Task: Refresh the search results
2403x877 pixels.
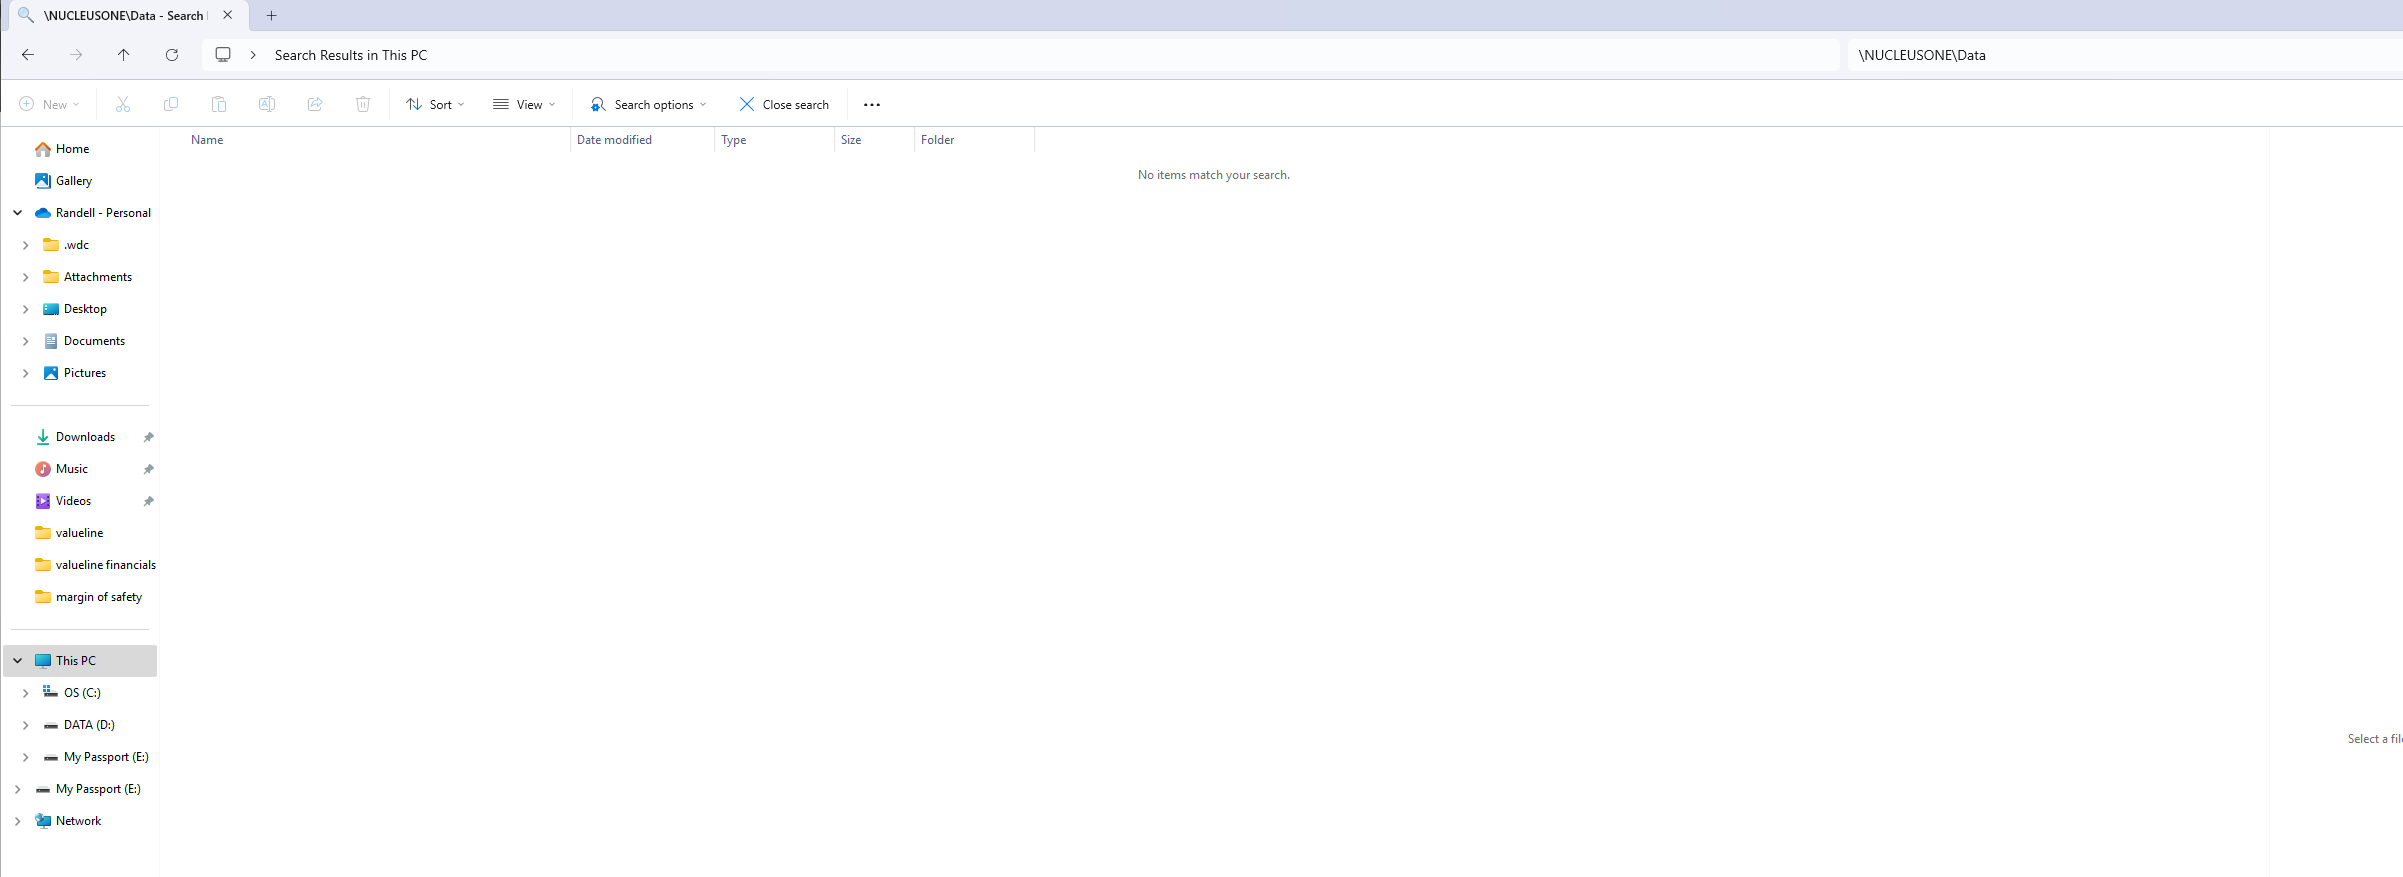Action: (172, 55)
